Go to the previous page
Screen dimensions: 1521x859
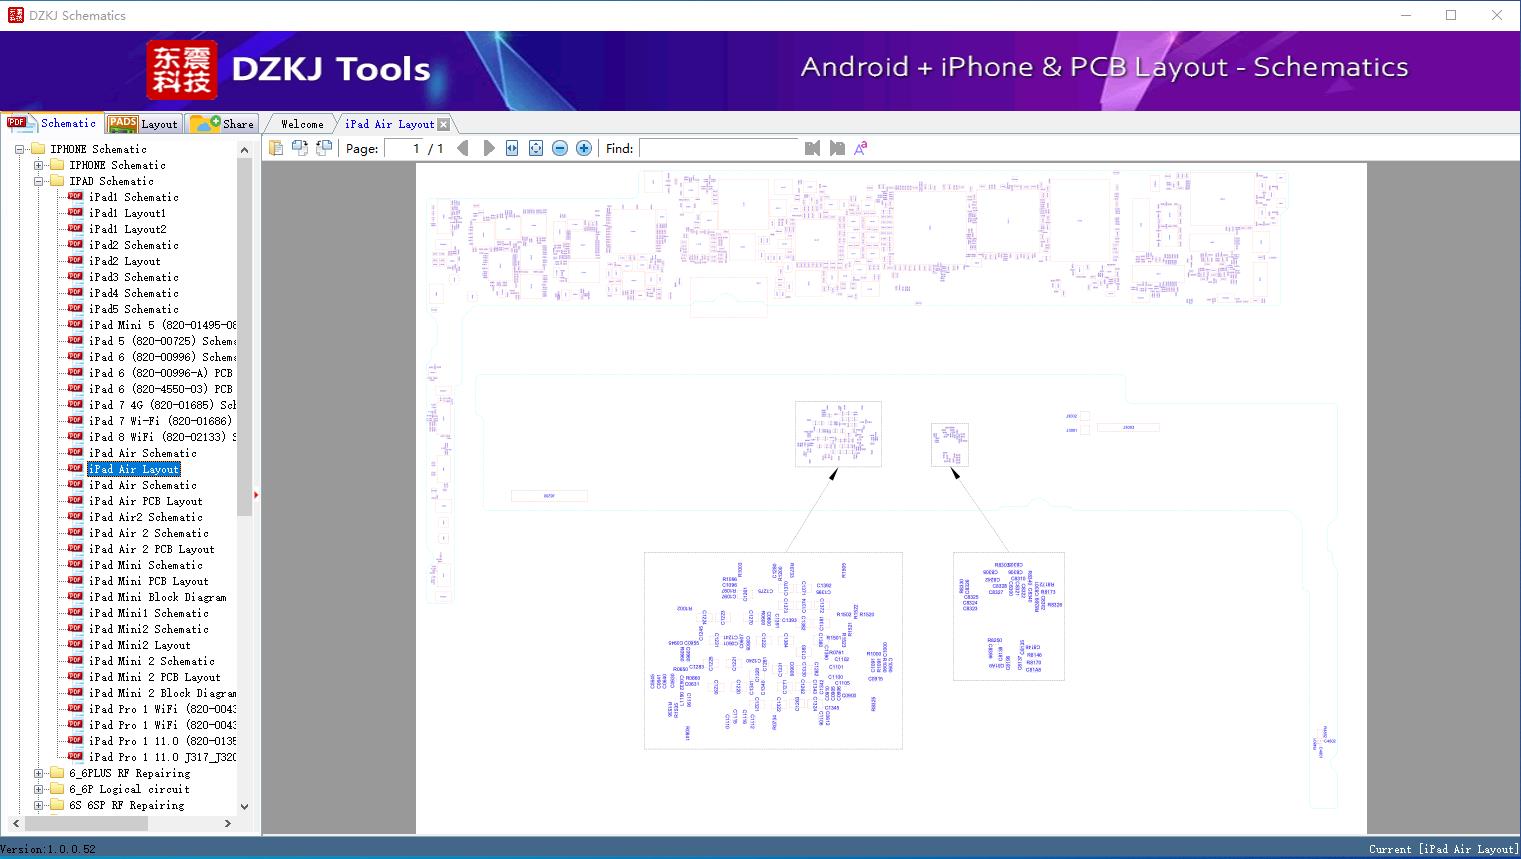[463, 148]
